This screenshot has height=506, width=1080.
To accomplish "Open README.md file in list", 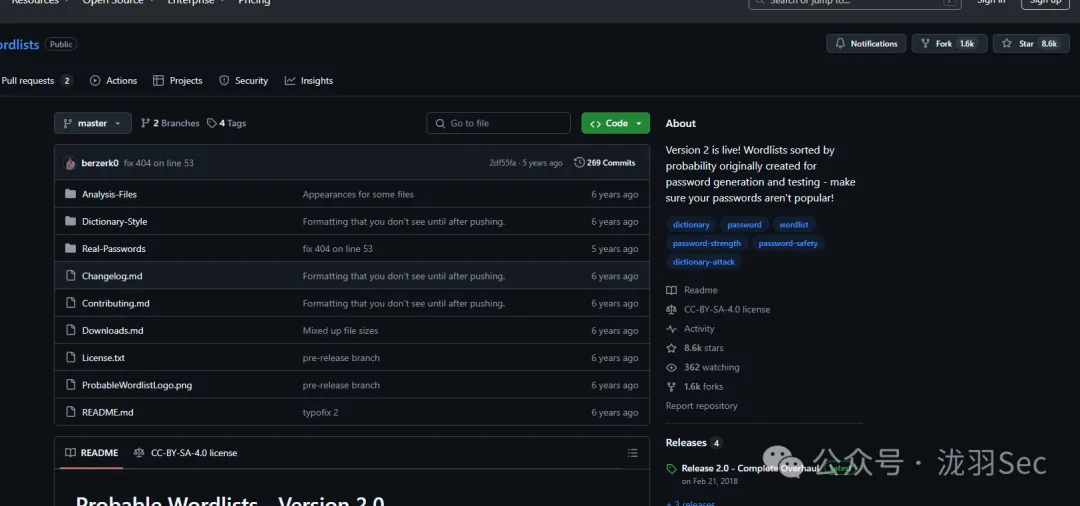I will 107,412.
